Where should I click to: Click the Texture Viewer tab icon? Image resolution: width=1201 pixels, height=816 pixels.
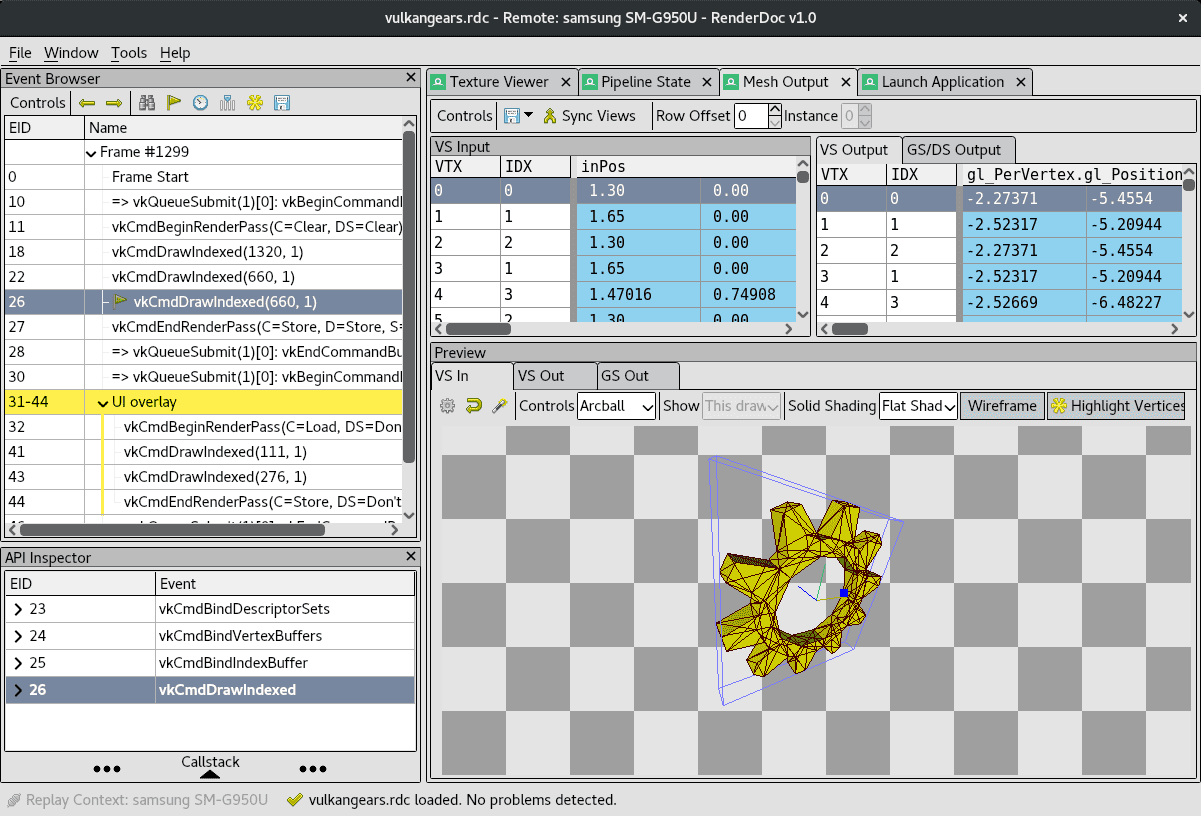(438, 82)
